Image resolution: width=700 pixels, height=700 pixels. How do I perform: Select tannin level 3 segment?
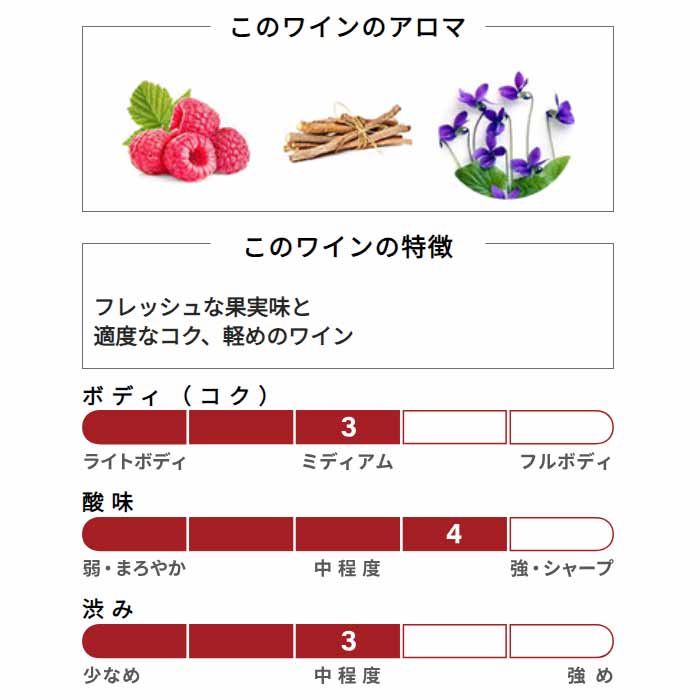pyautogui.click(x=348, y=641)
